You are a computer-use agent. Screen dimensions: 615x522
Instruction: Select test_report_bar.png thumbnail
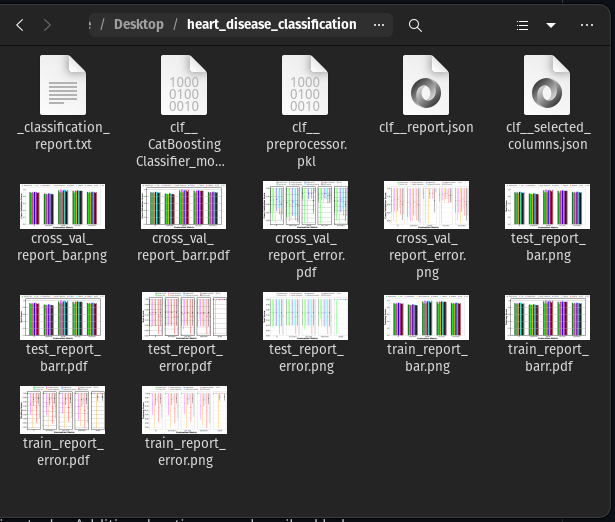[547, 205]
